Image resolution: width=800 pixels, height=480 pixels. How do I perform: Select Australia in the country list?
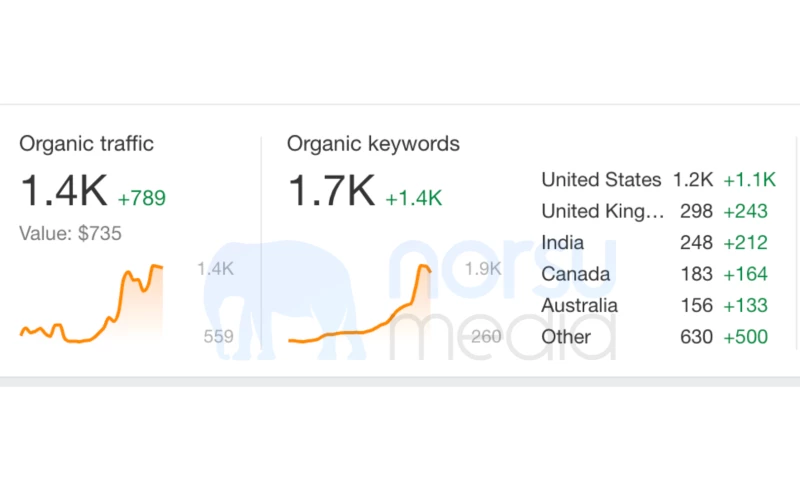579,305
